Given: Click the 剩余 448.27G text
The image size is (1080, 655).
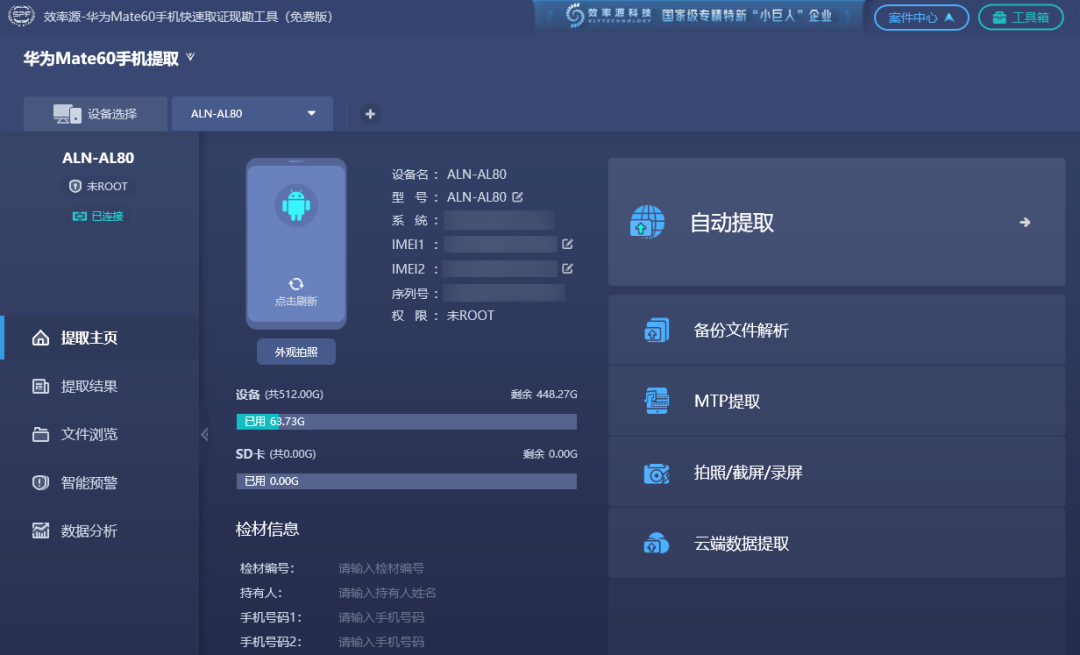Looking at the screenshot, I should coord(543,394).
